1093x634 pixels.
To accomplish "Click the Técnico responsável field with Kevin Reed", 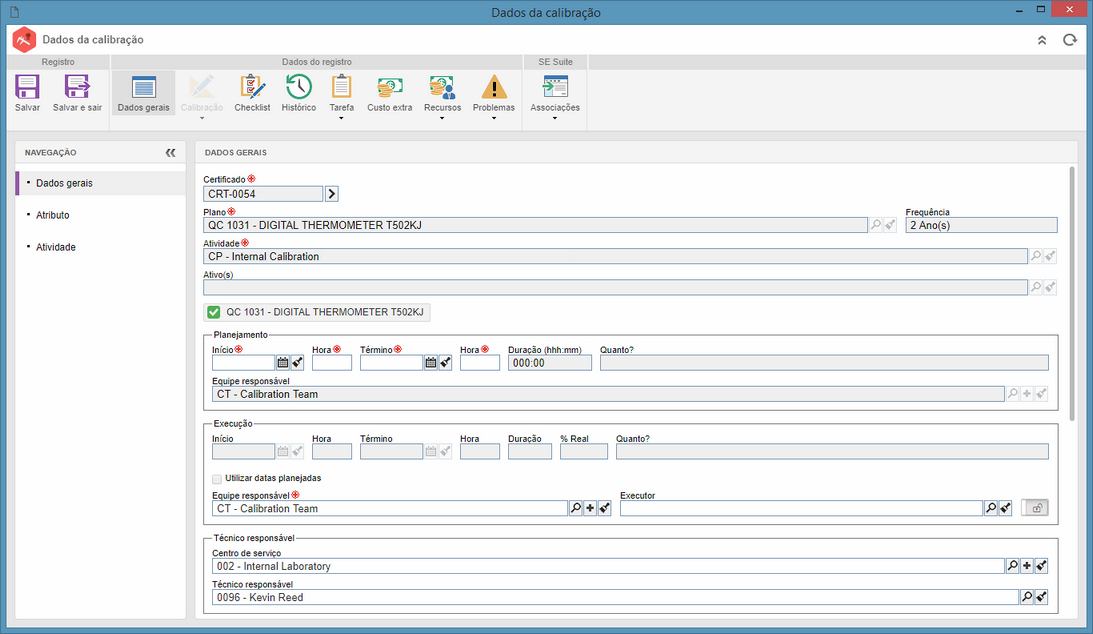I will click(x=615, y=597).
